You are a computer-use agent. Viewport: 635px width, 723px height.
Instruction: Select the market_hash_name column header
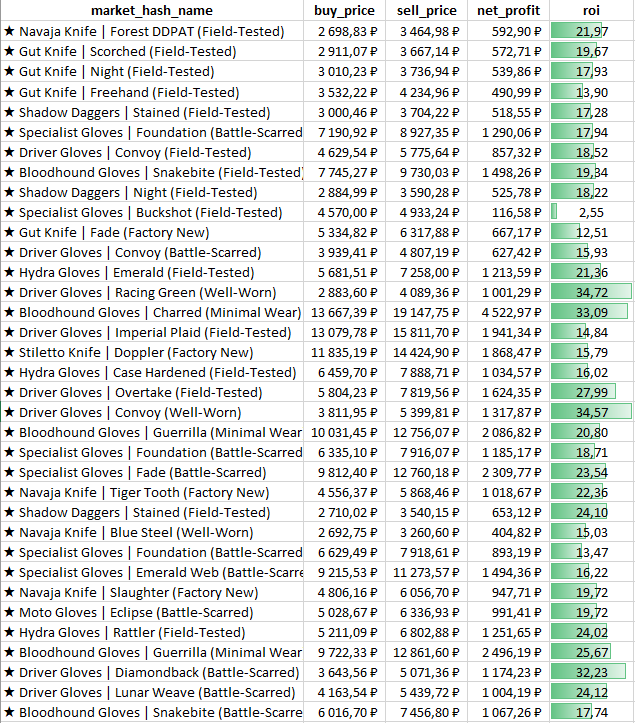point(152,11)
